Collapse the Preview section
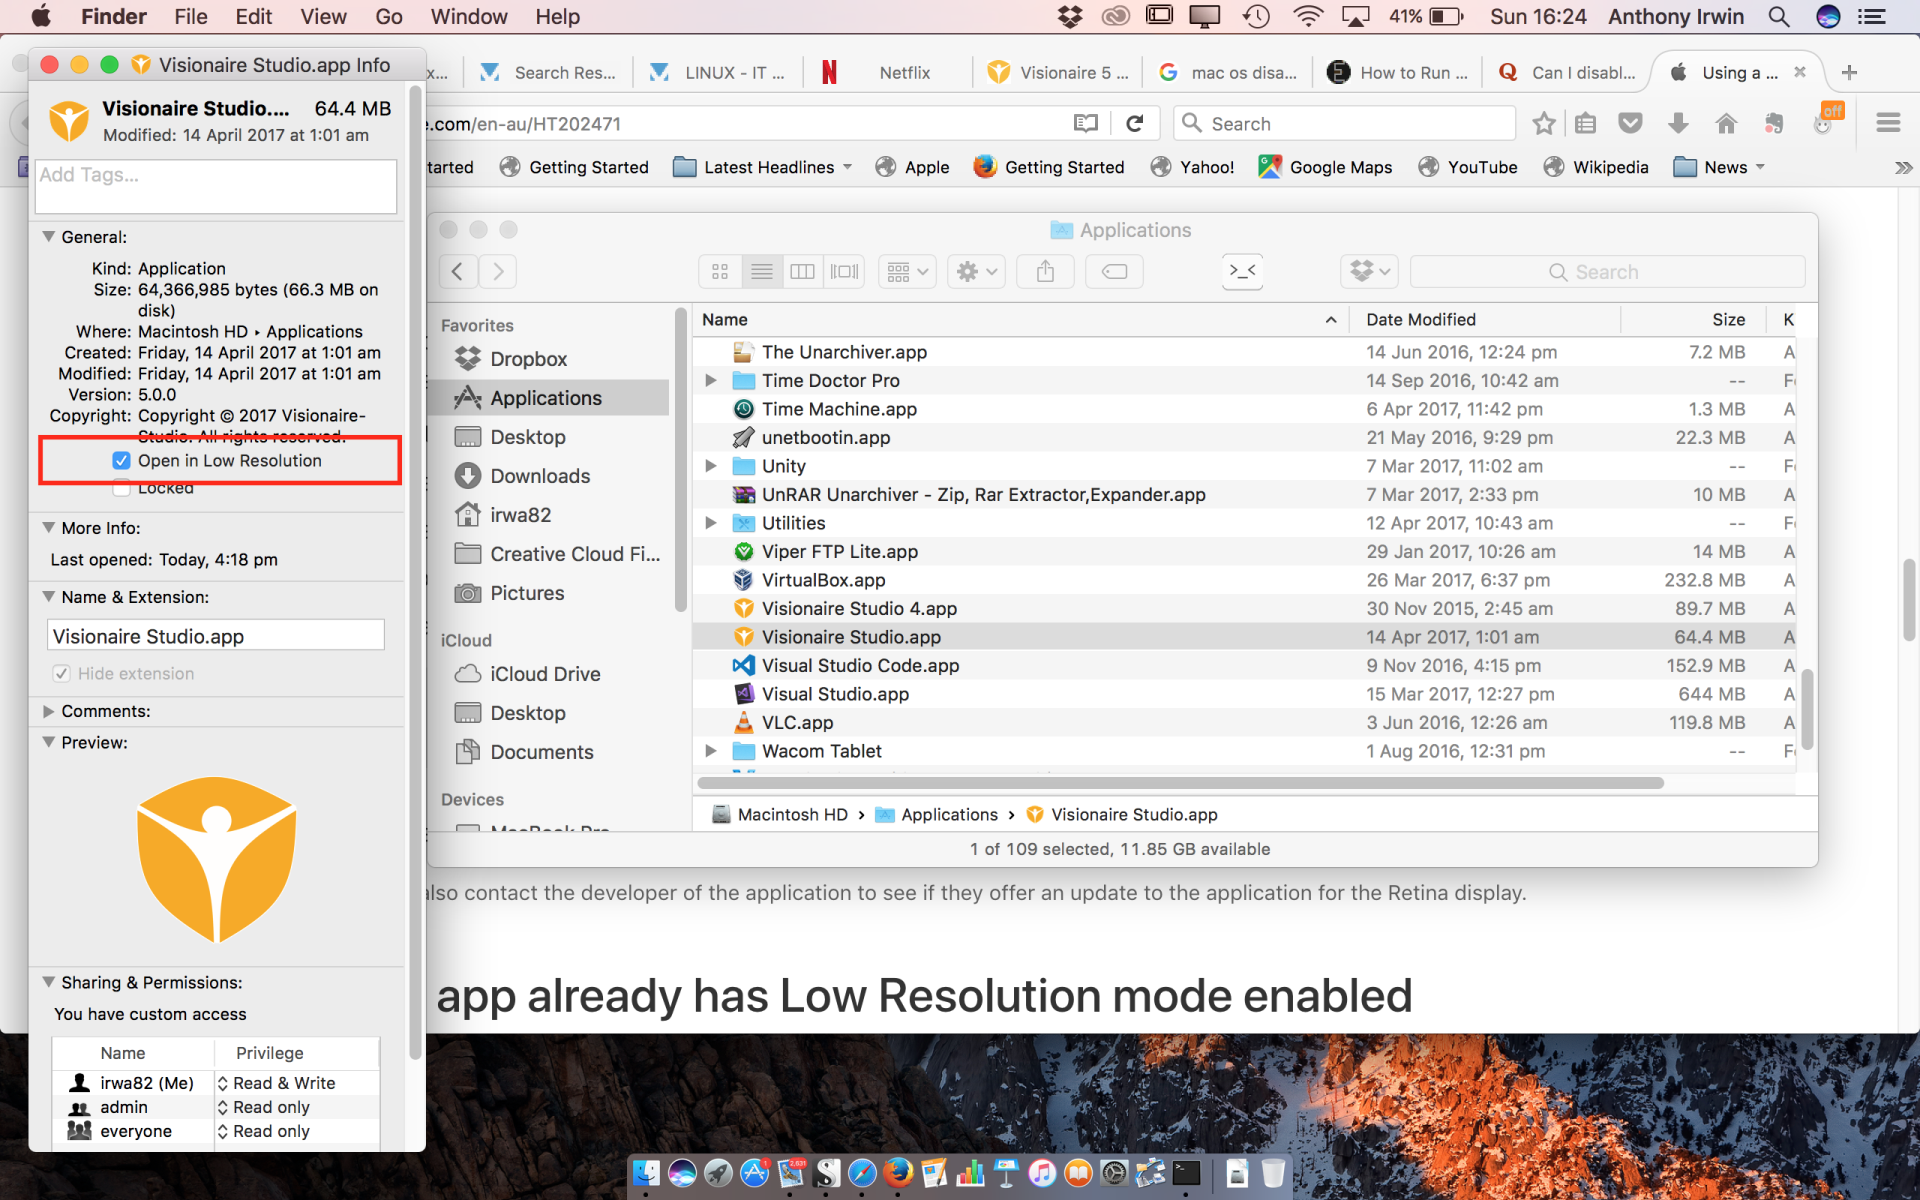This screenshot has width=1920, height=1200. pos(48,743)
